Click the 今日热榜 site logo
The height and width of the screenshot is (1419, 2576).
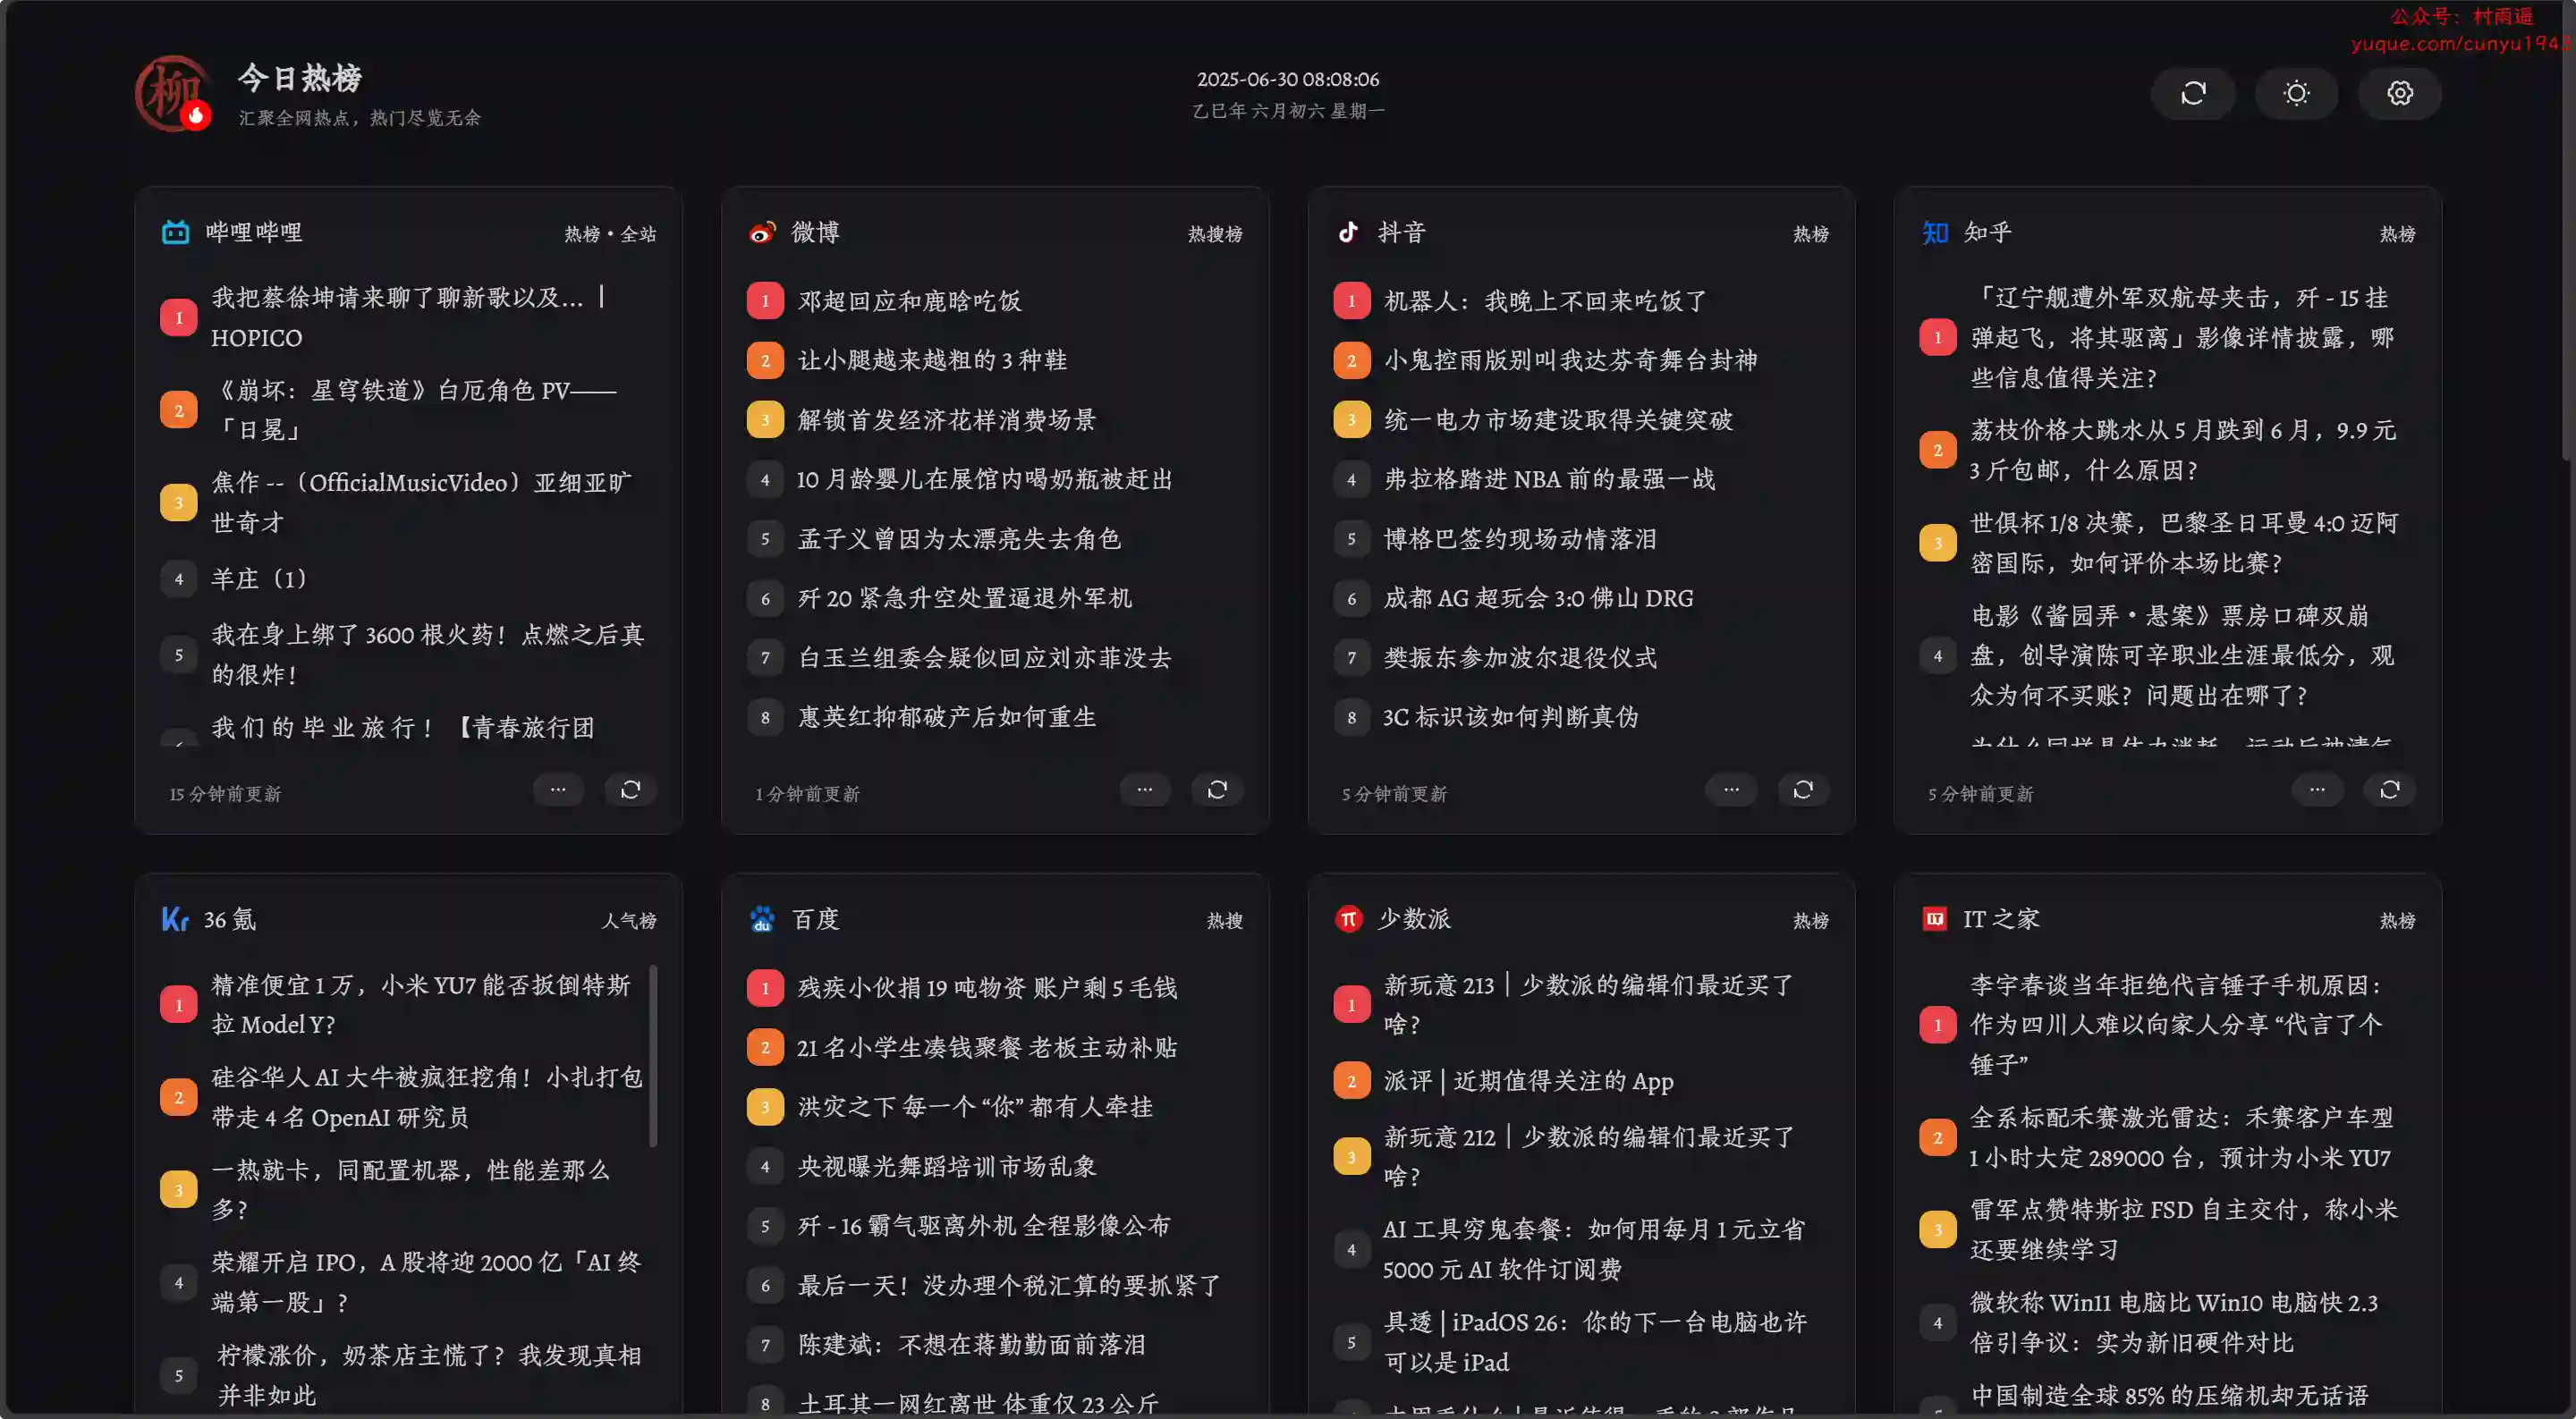click(173, 93)
